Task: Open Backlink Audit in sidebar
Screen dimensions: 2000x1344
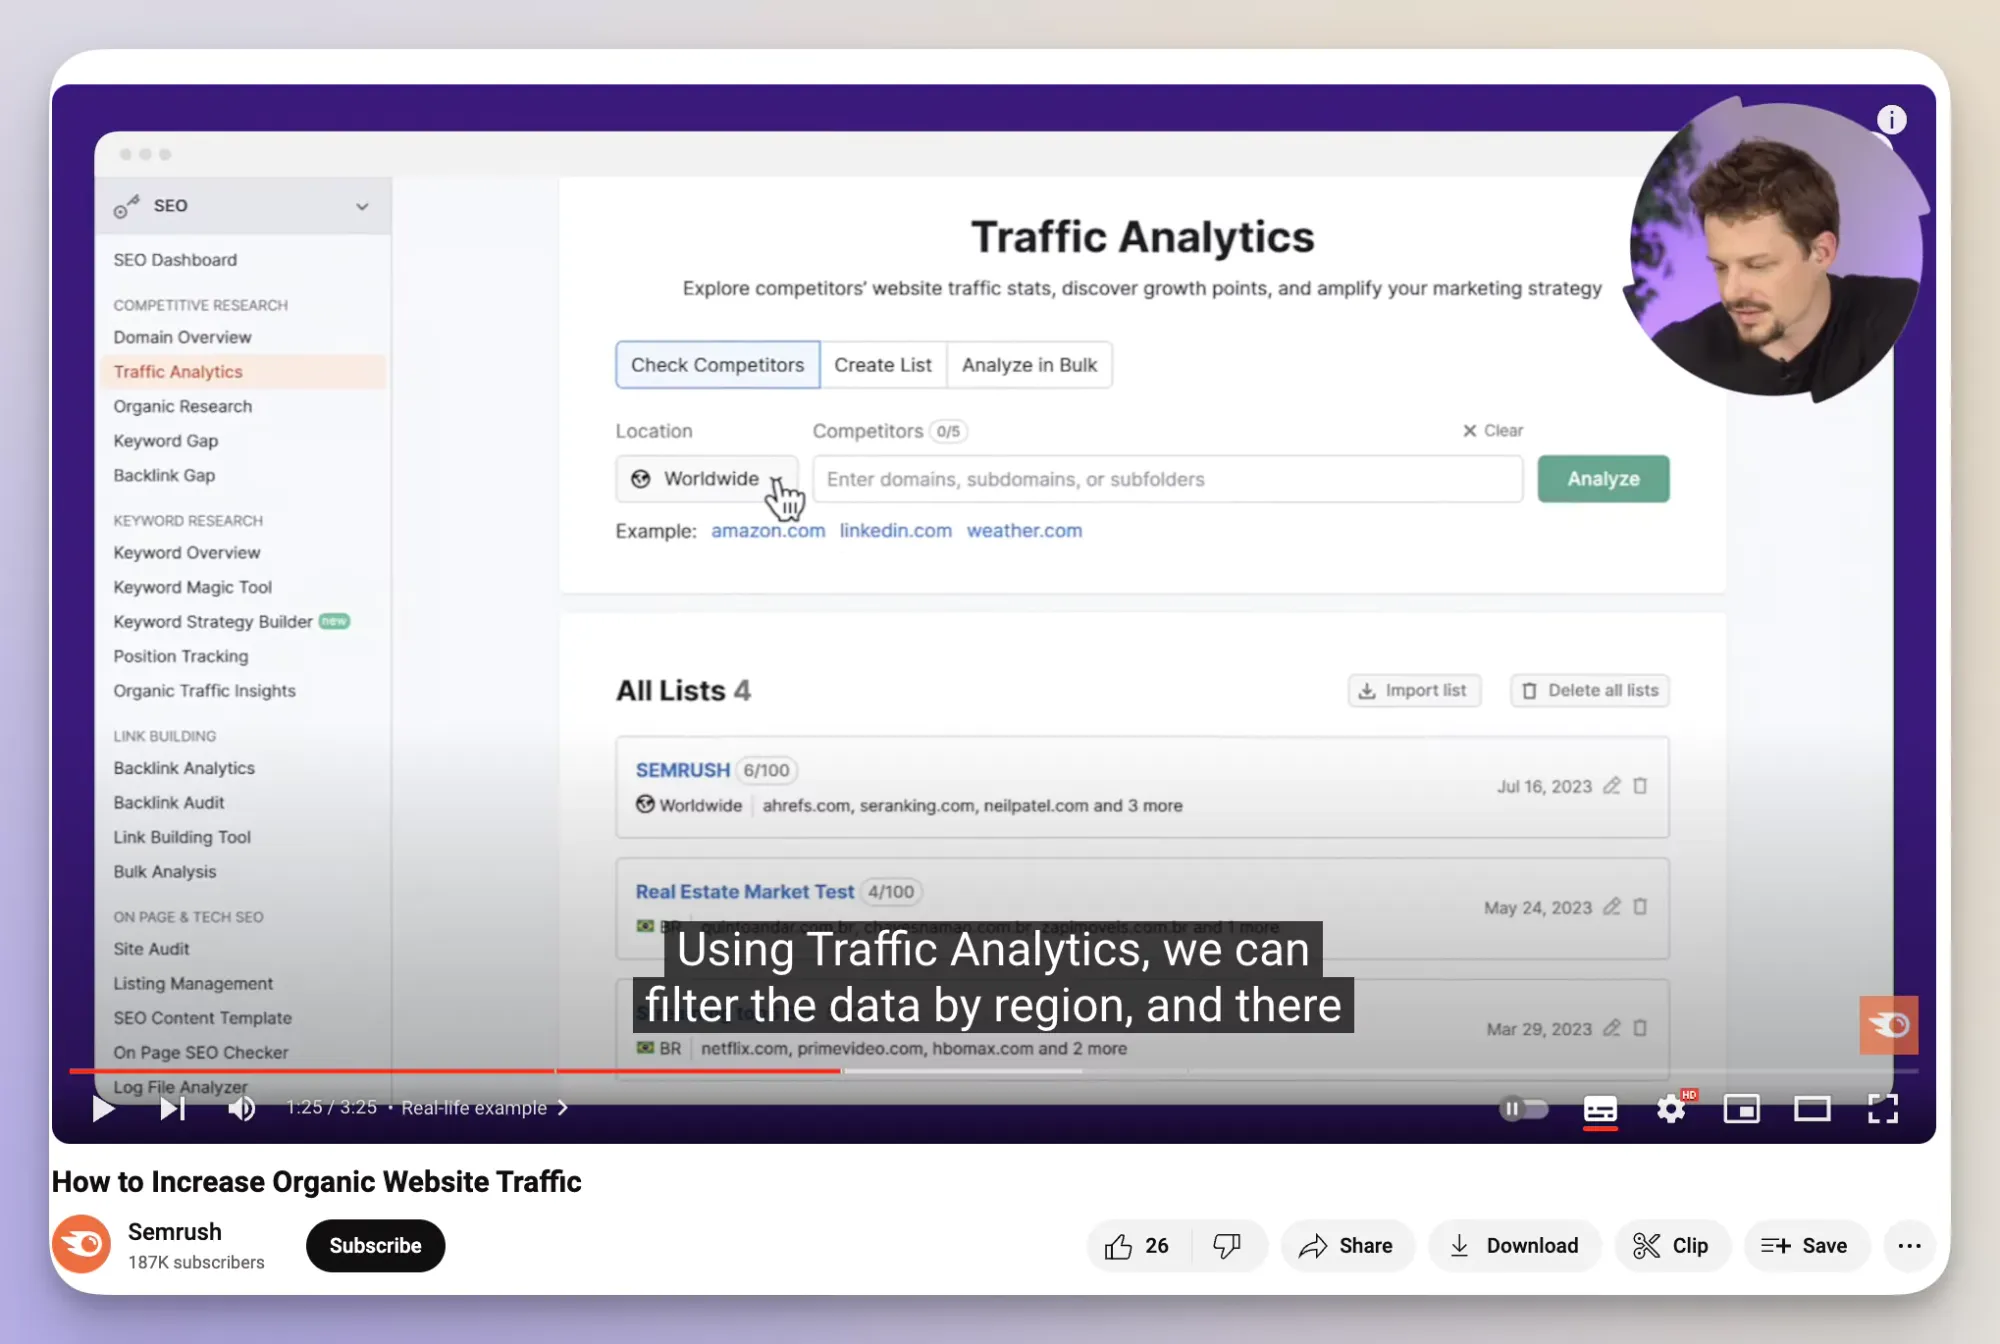Action: [x=169, y=803]
